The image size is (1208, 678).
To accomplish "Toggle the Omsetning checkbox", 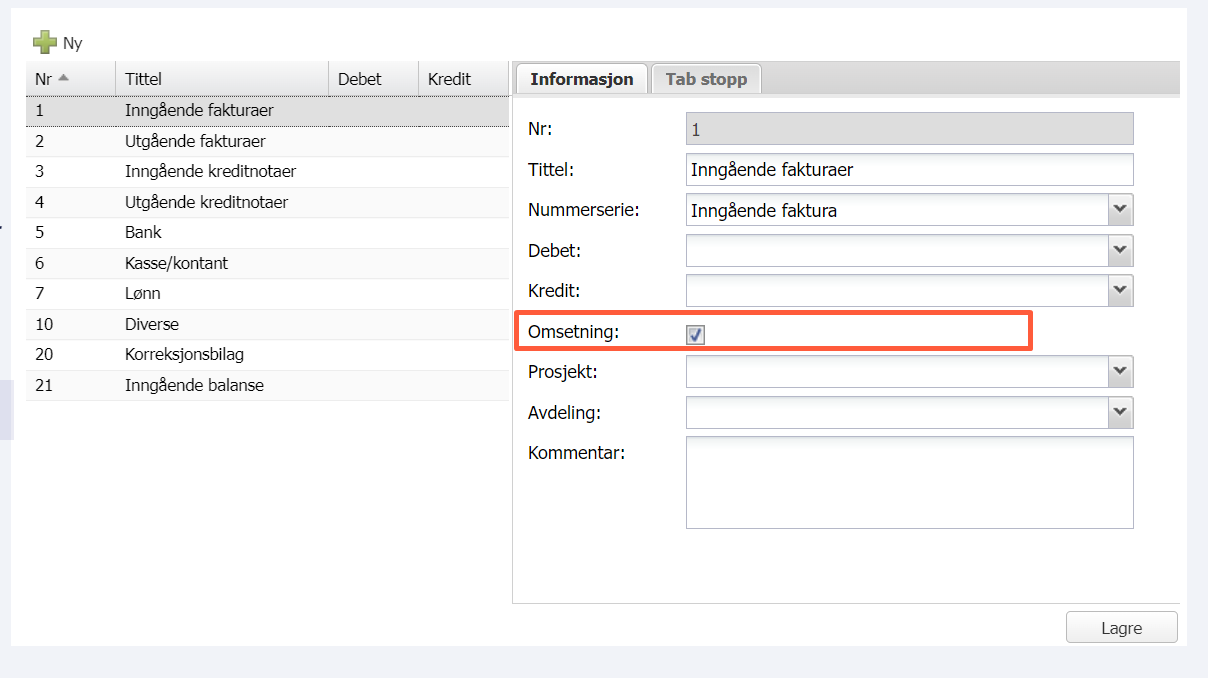I will tap(696, 335).
